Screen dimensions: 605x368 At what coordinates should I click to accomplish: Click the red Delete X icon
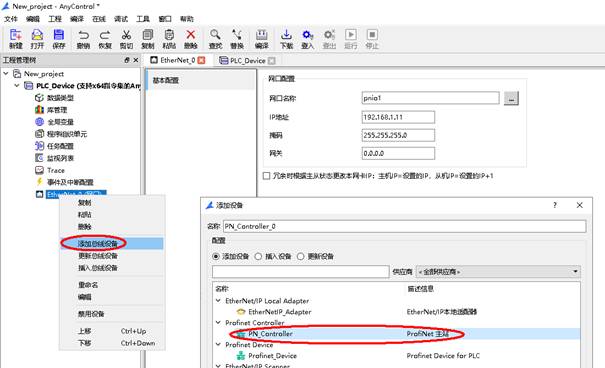pyautogui.click(x=191, y=35)
